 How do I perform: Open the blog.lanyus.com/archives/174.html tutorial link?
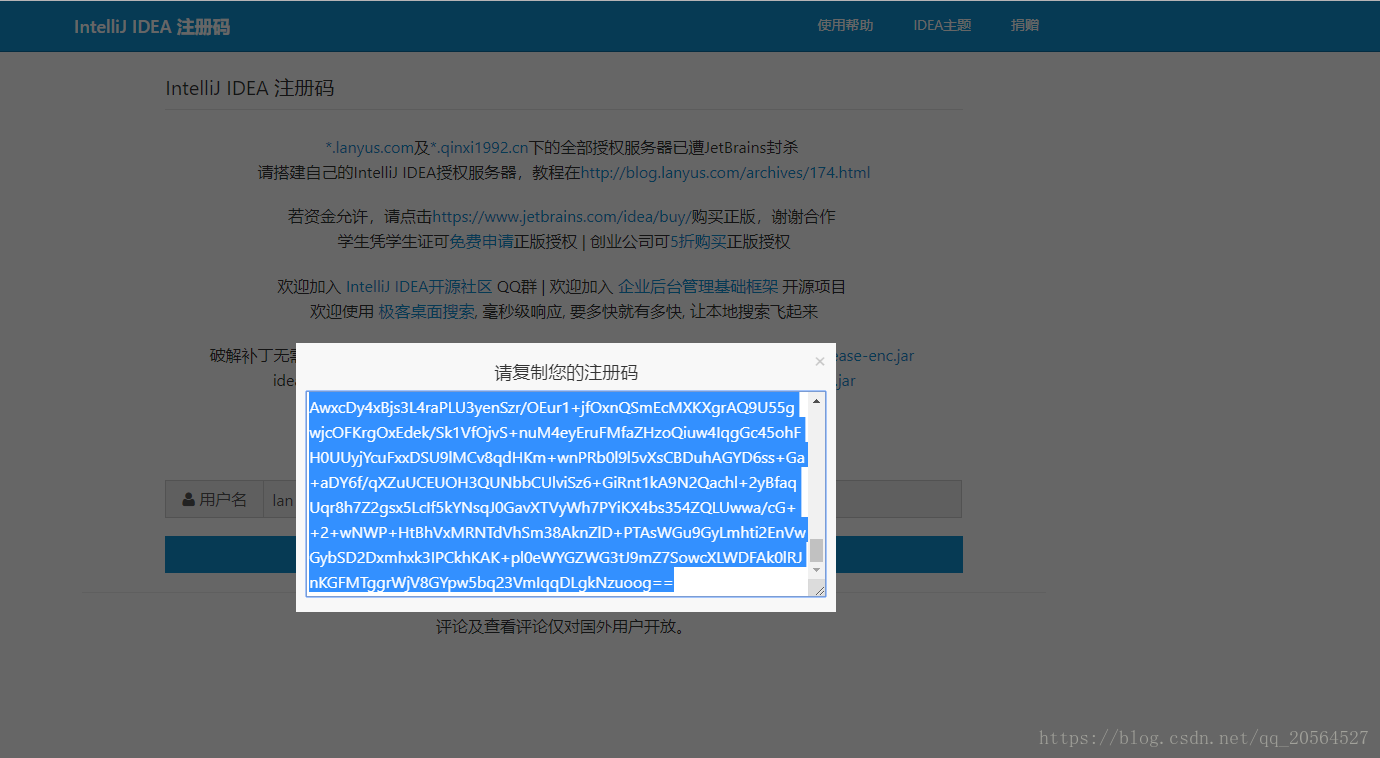point(725,172)
